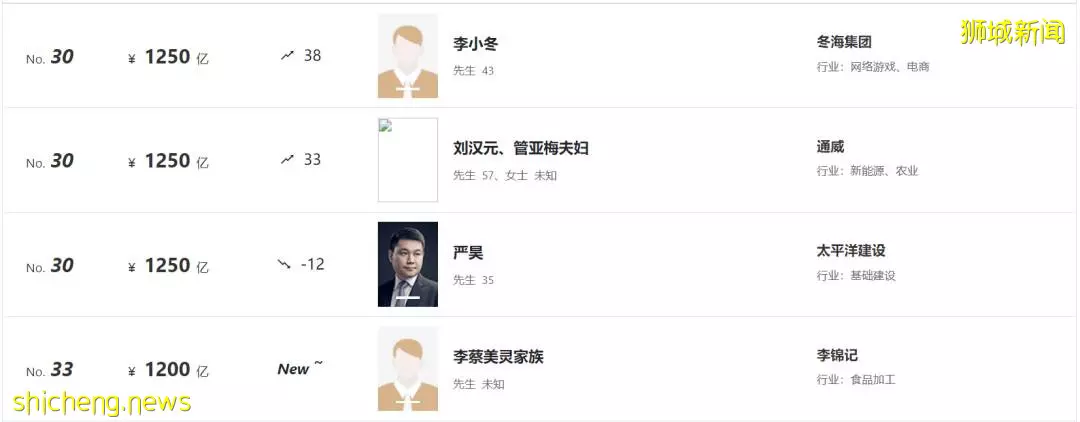Click 李蔡美灵家族's placeholder avatar
The height and width of the screenshot is (422, 1080).
(408, 369)
